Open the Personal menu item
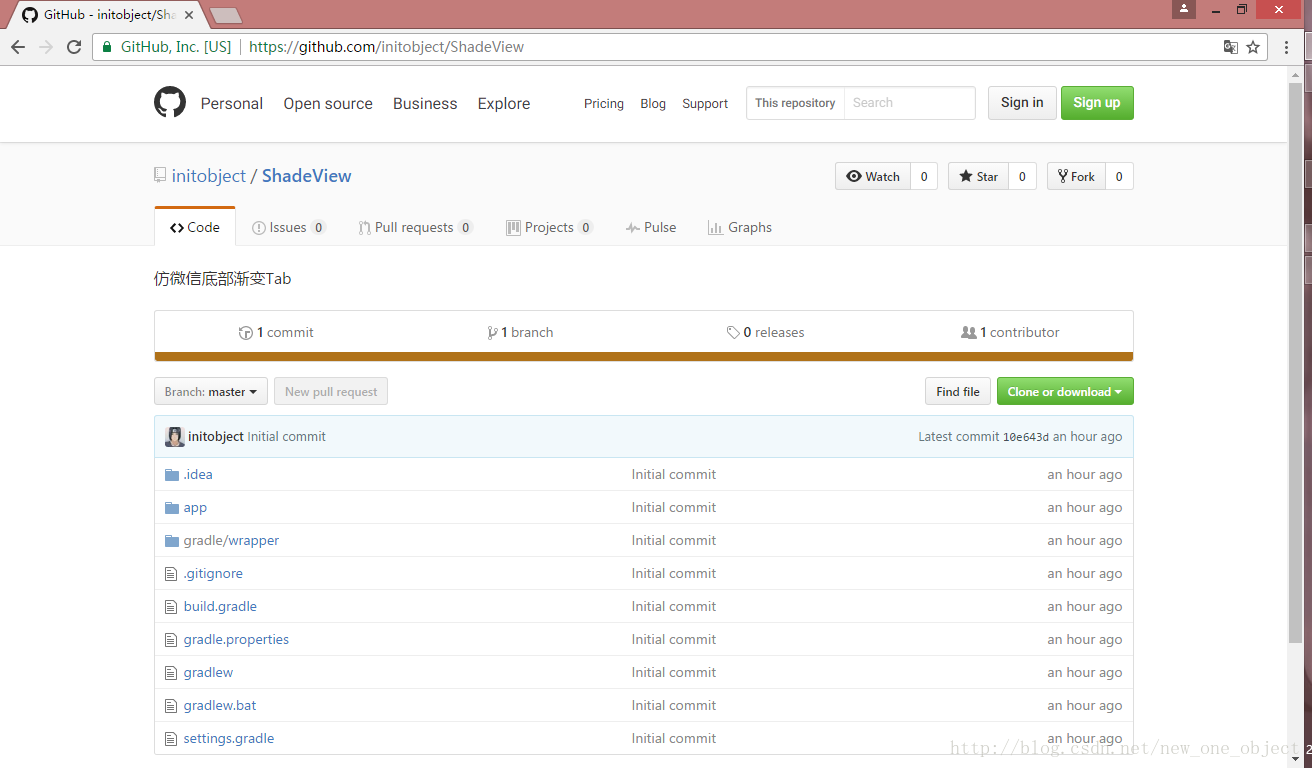The width and height of the screenshot is (1312, 768). click(232, 103)
